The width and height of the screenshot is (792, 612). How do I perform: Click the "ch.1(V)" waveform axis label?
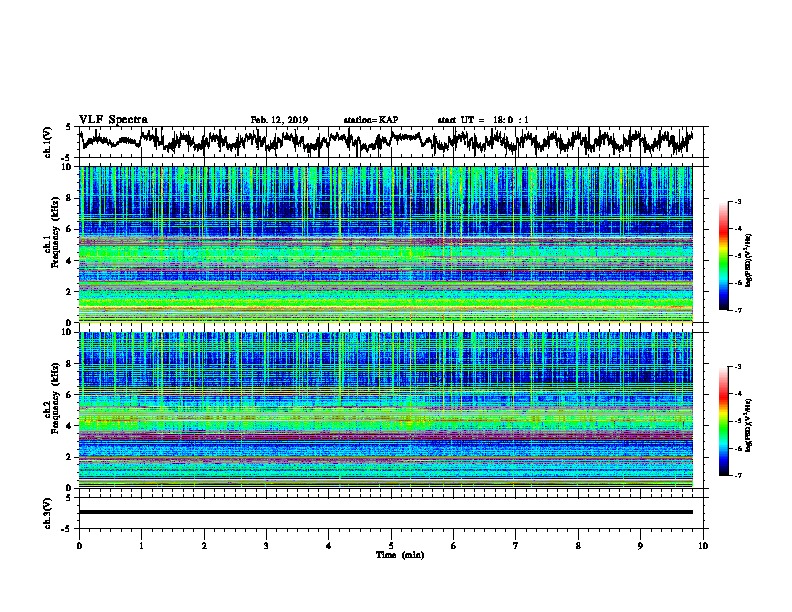coord(47,142)
